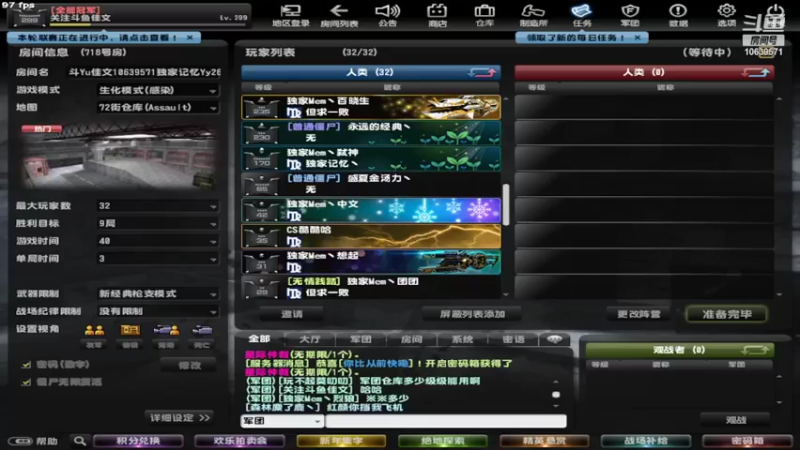Open the 最大玩家数 max players dropdown

coord(158,206)
